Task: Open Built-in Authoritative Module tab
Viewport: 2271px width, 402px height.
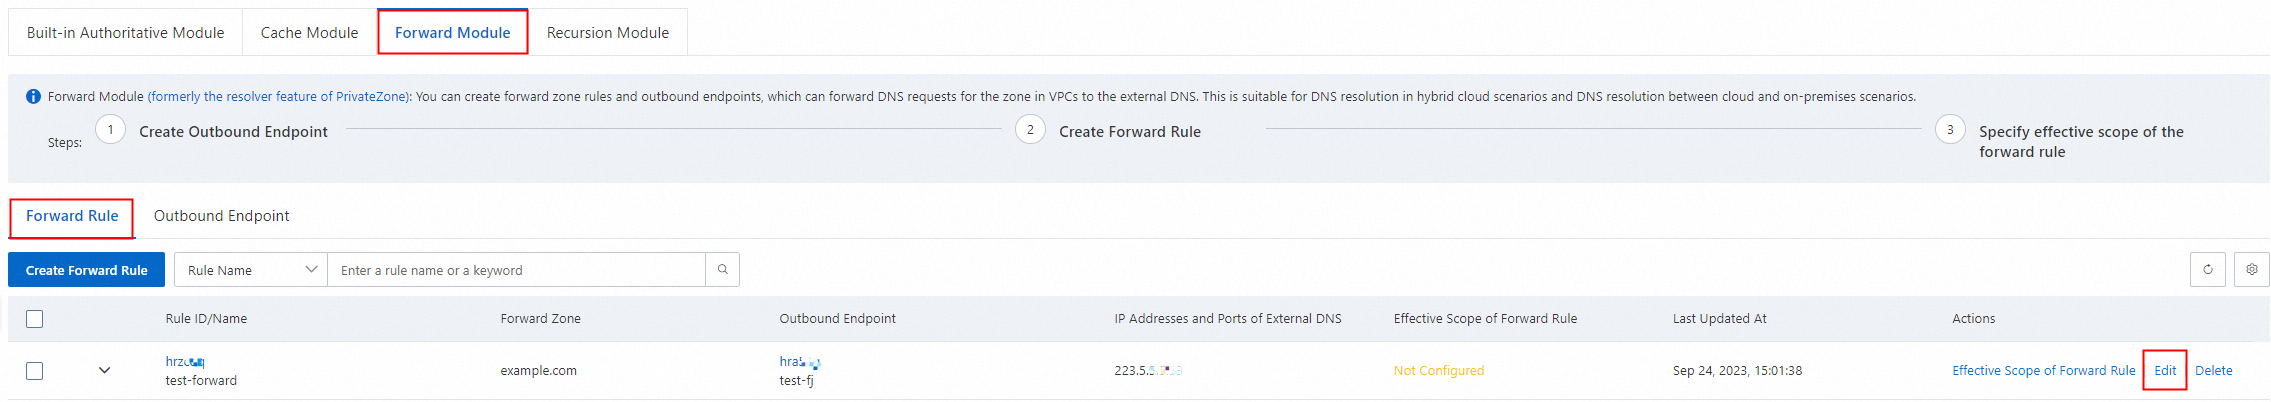Action: pos(125,33)
